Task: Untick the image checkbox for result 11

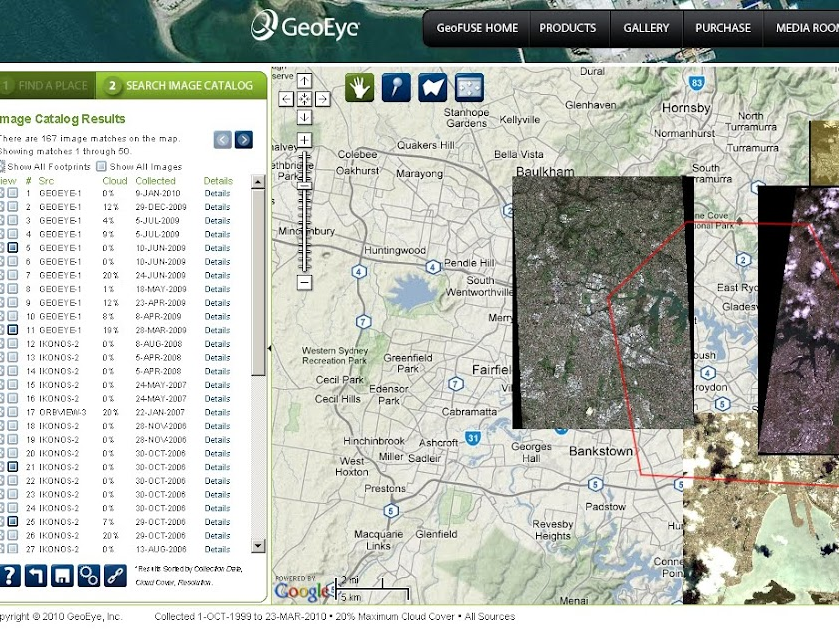Action: tap(13, 330)
